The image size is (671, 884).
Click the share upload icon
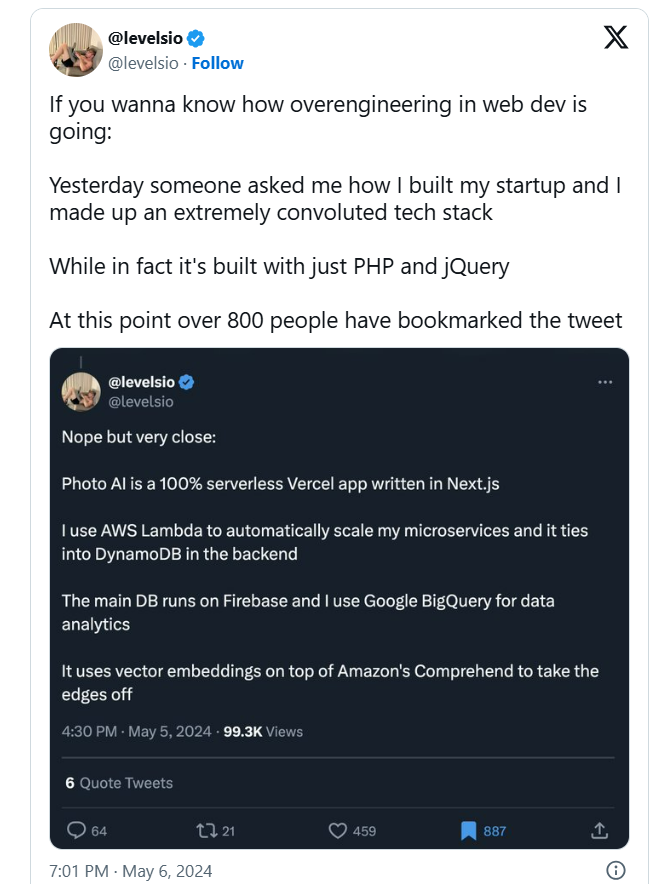click(600, 830)
